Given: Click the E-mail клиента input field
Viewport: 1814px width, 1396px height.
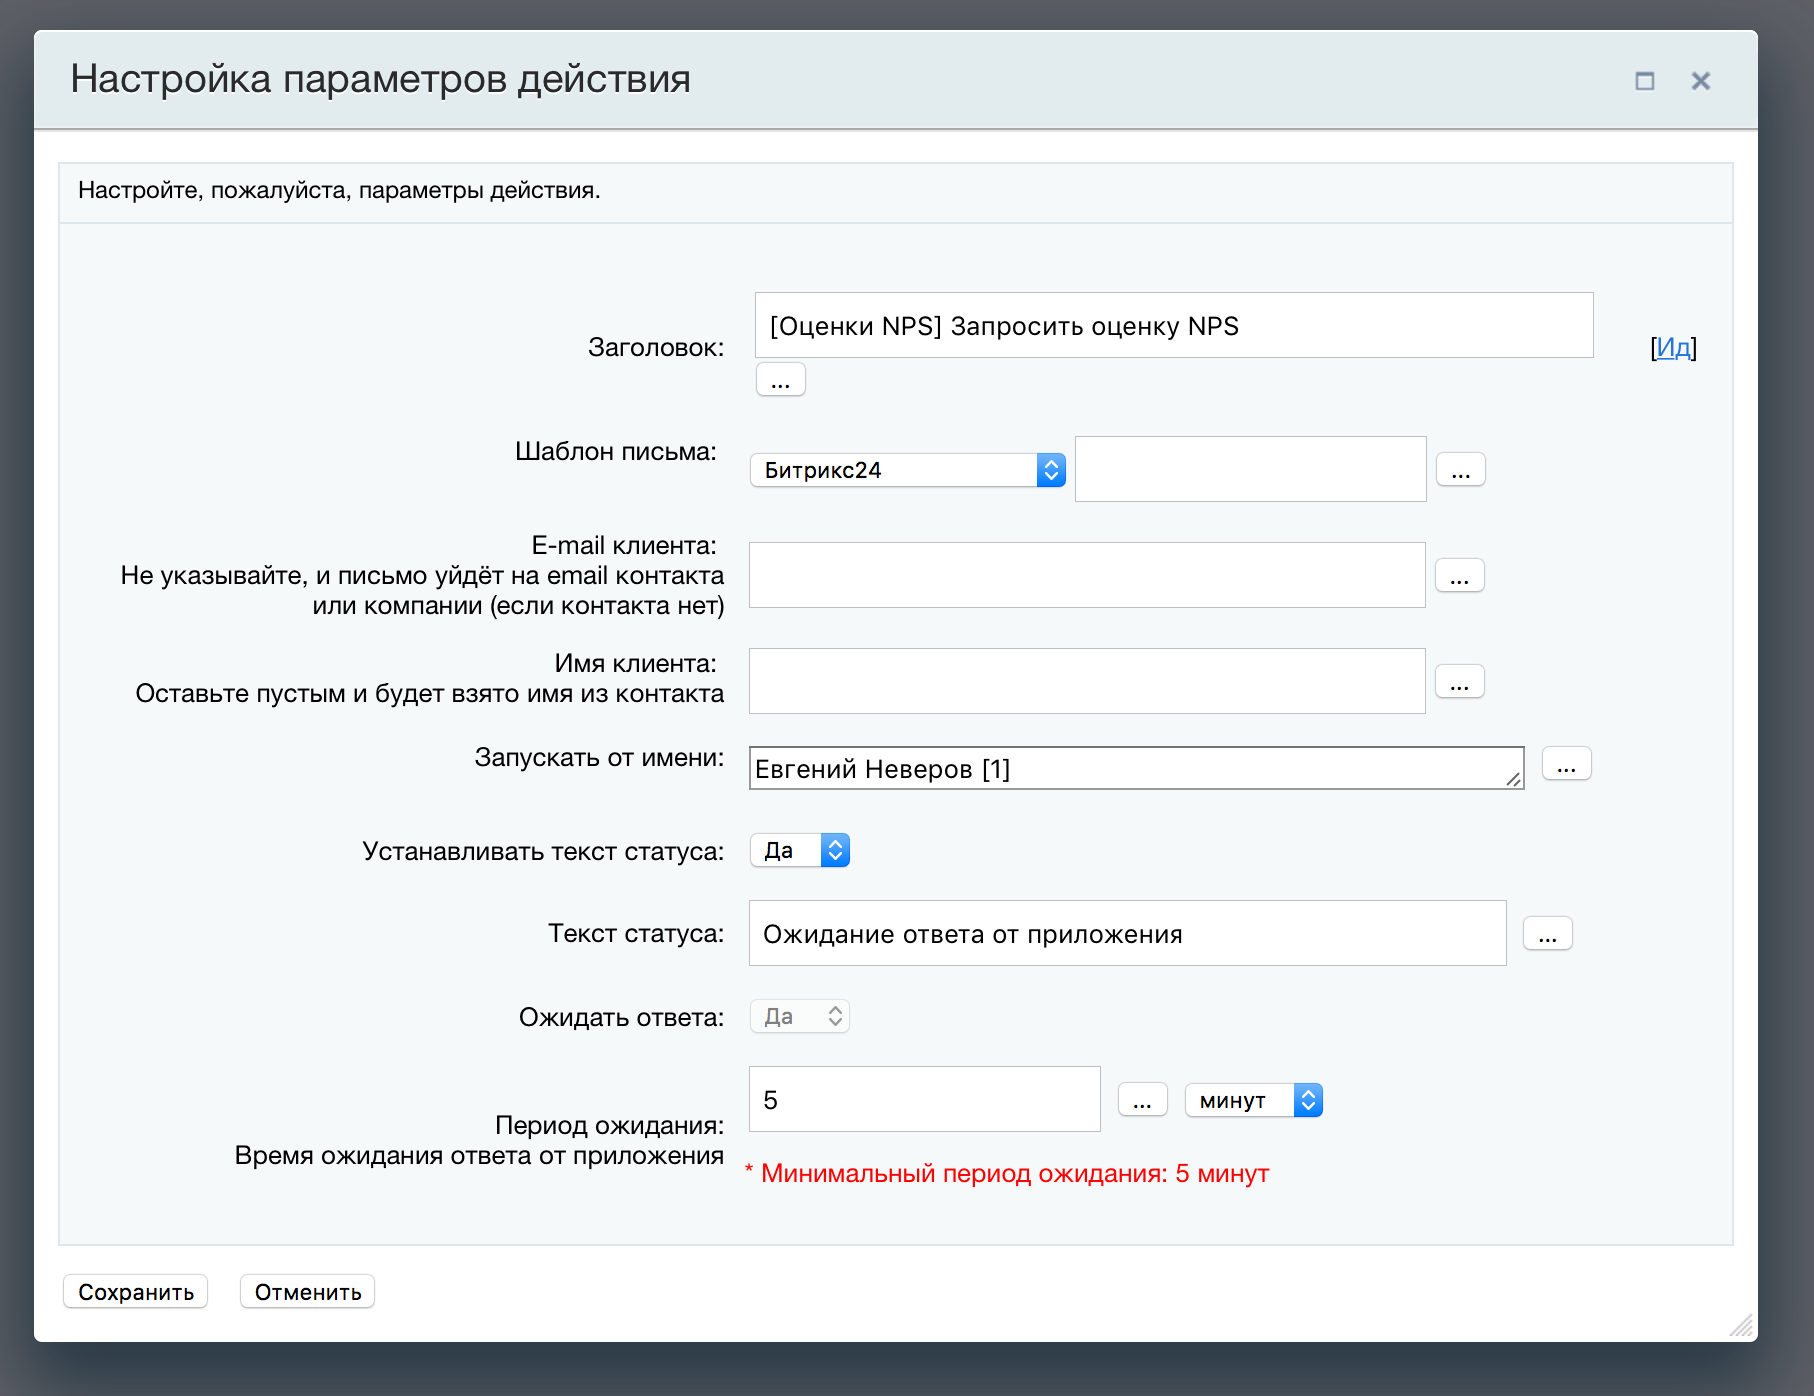Looking at the screenshot, I should [x=1086, y=576].
